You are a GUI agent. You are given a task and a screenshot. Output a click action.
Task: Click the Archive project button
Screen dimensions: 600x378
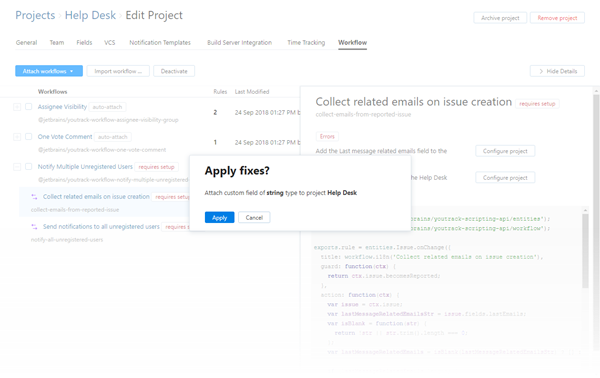tap(500, 18)
